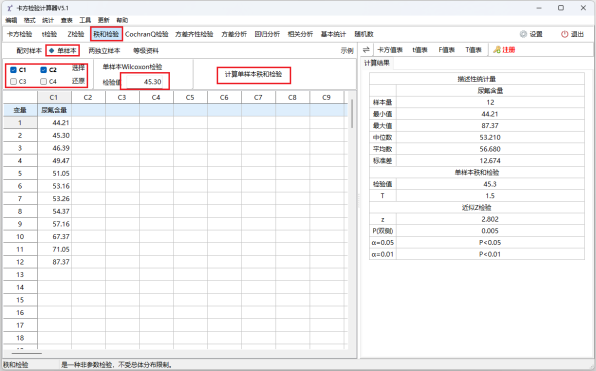Open settings via the gear icon
596x371 pixels.
[523, 34]
